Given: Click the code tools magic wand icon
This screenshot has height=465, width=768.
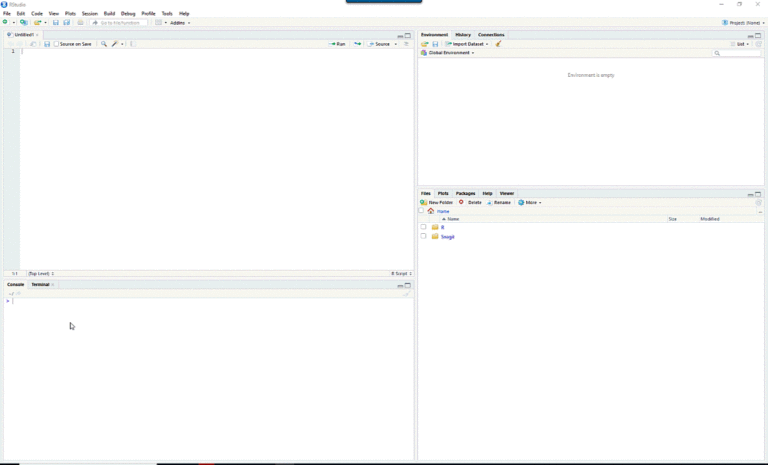Looking at the screenshot, I should tap(116, 44).
